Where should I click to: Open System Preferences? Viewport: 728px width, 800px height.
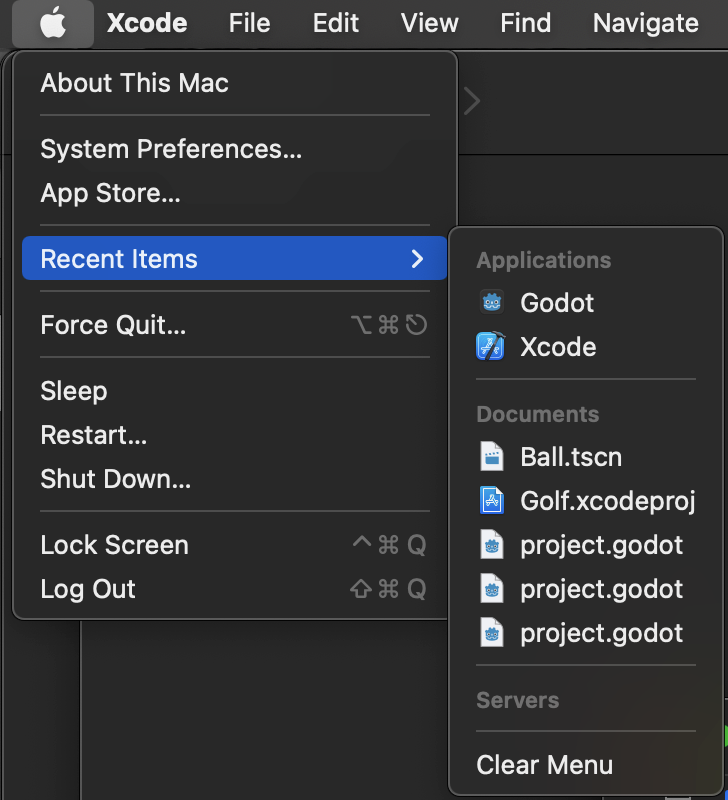coord(172,149)
